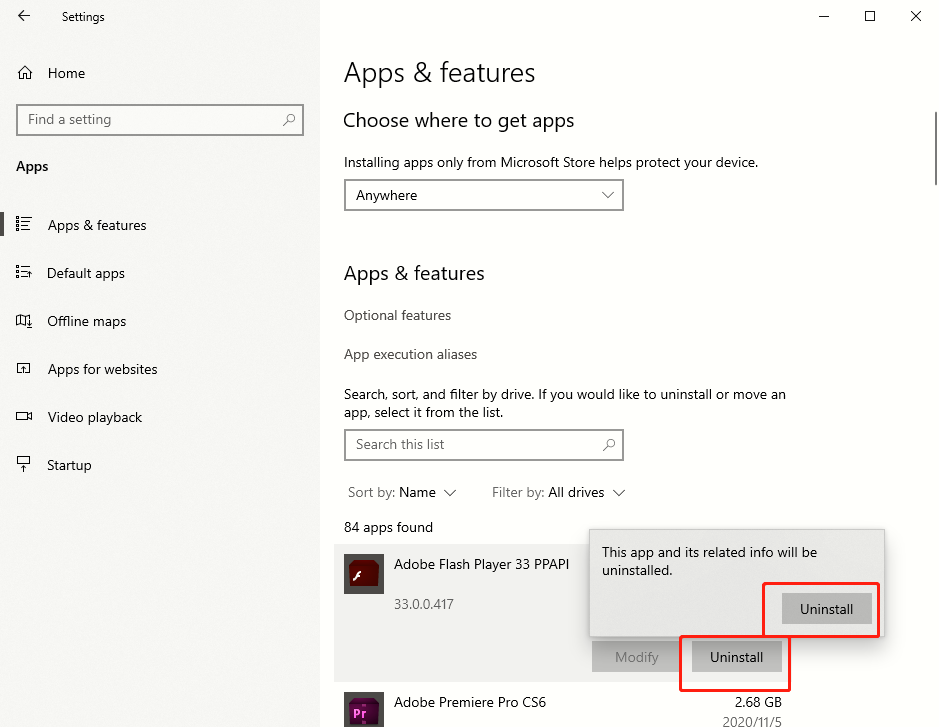Open the Default apps page
Viewport: 939px width, 727px height.
coord(86,273)
